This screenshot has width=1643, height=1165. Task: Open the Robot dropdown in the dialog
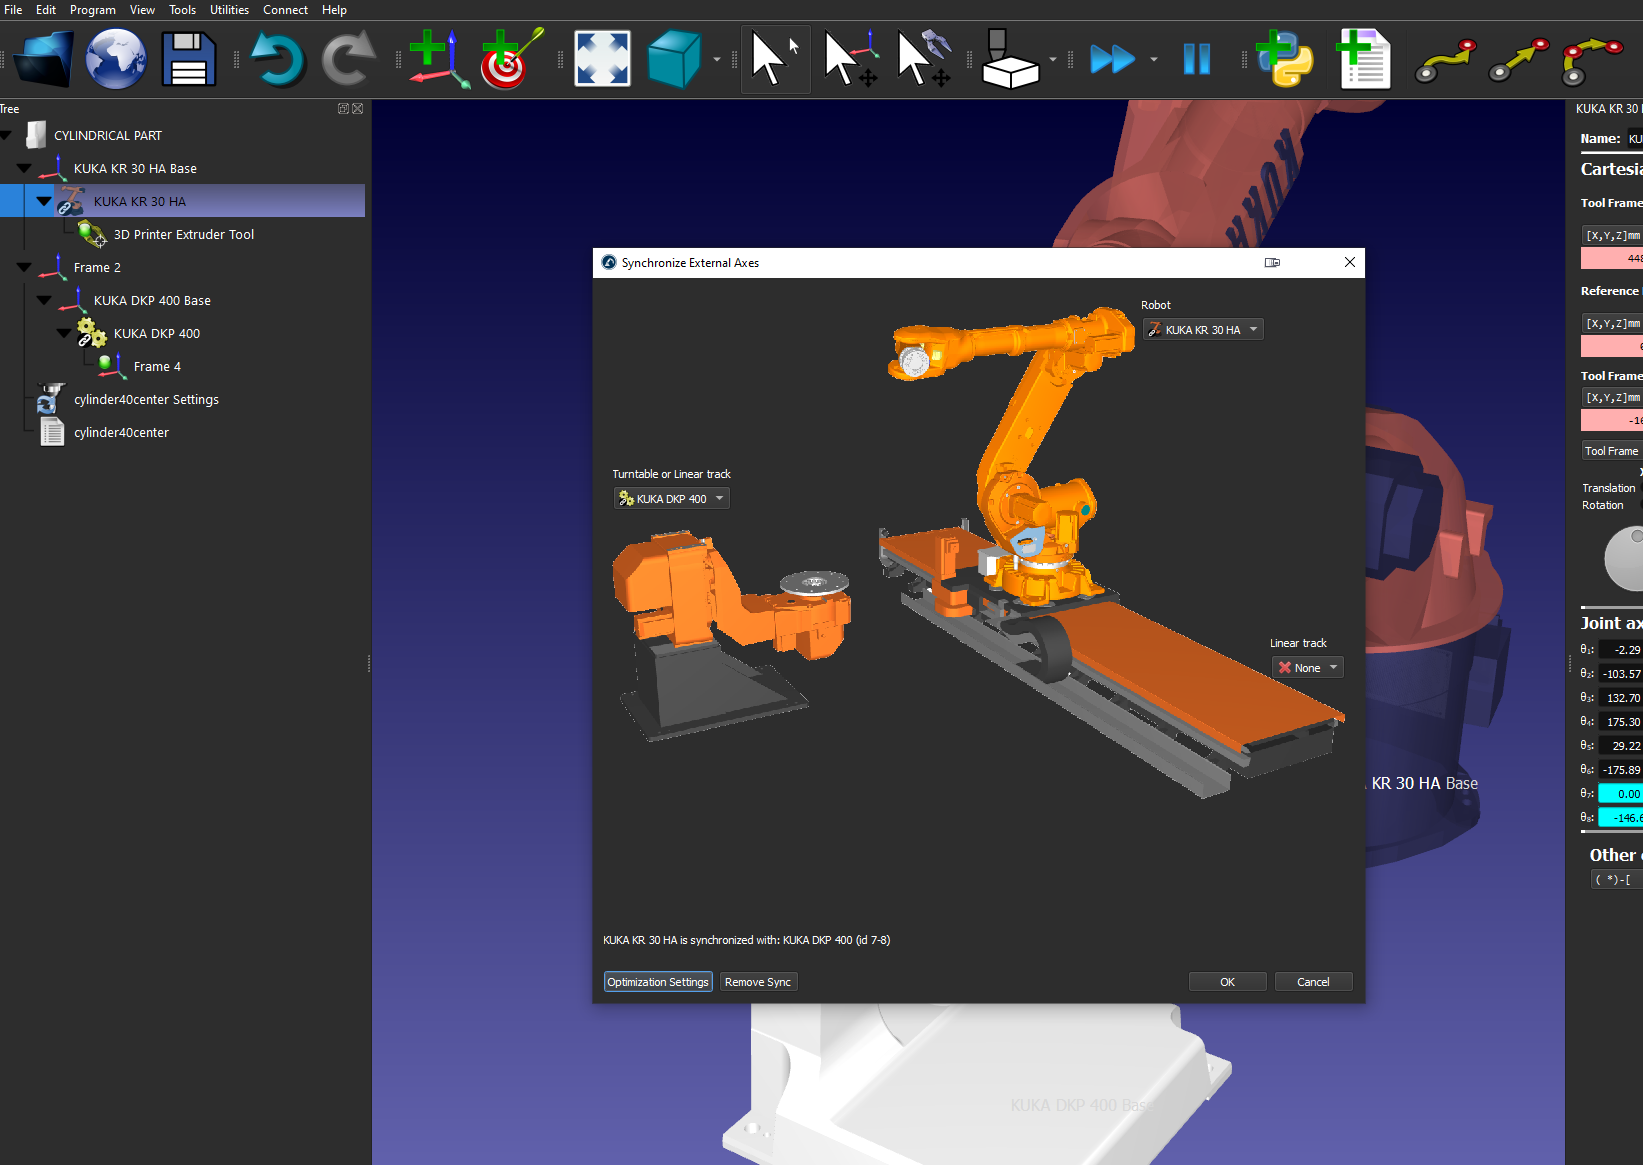(1203, 330)
